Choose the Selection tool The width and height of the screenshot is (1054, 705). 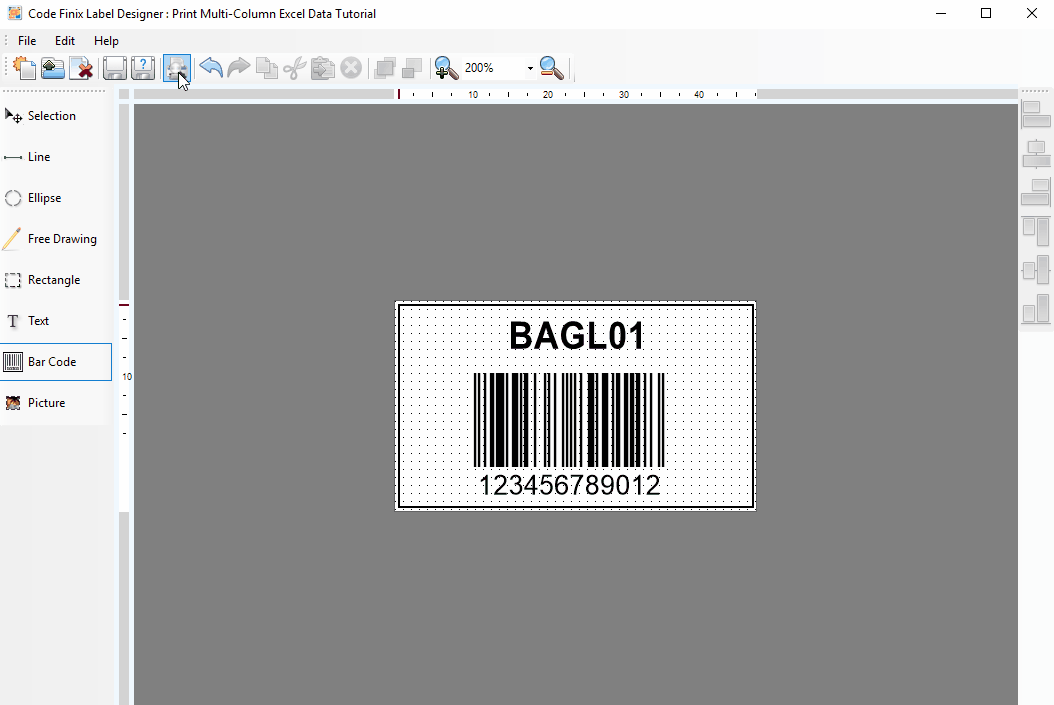[x=56, y=116]
